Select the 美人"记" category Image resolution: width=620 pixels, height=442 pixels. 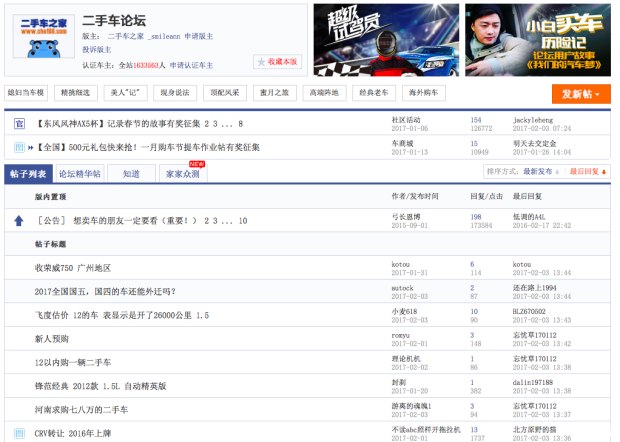click(x=125, y=93)
